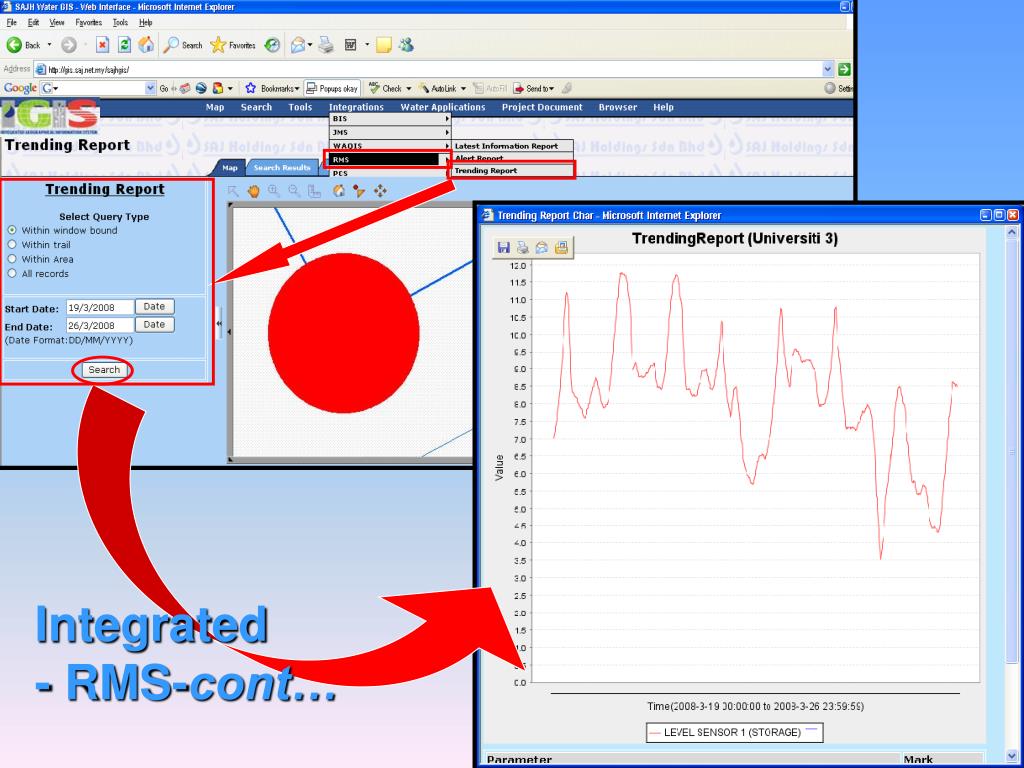Go to the browser Home page icon
This screenshot has width=1024, height=768.
[x=146, y=44]
